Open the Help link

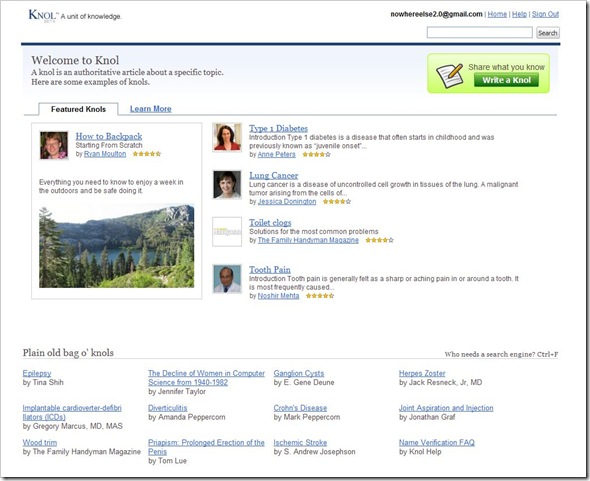(x=519, y=14)
